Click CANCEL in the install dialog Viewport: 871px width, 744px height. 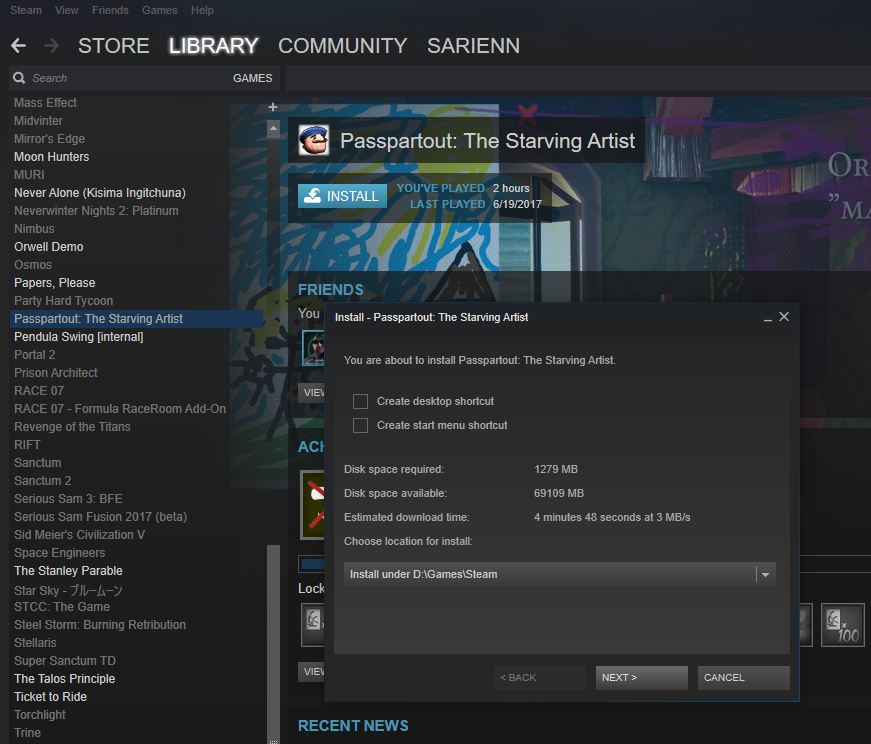[744, 678]
